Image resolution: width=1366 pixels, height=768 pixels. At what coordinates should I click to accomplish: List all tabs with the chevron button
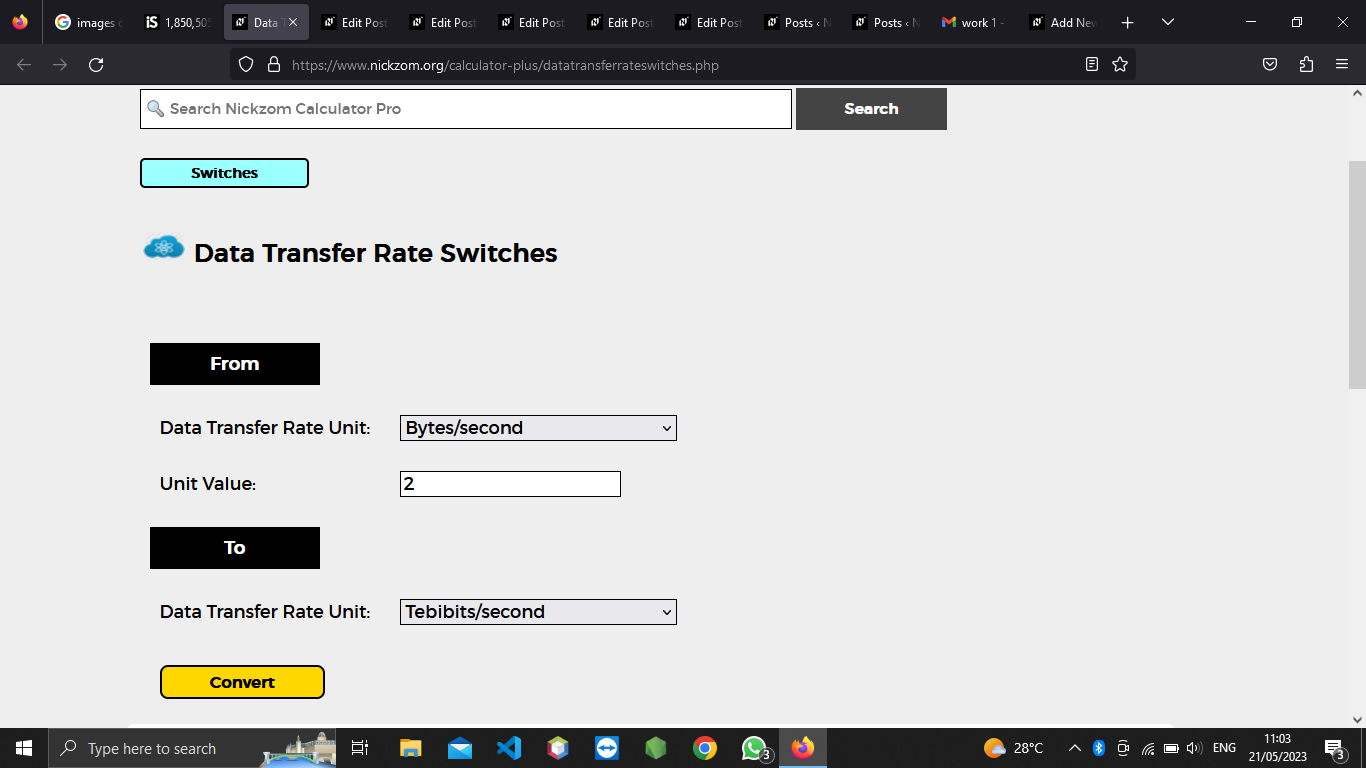1168,22
